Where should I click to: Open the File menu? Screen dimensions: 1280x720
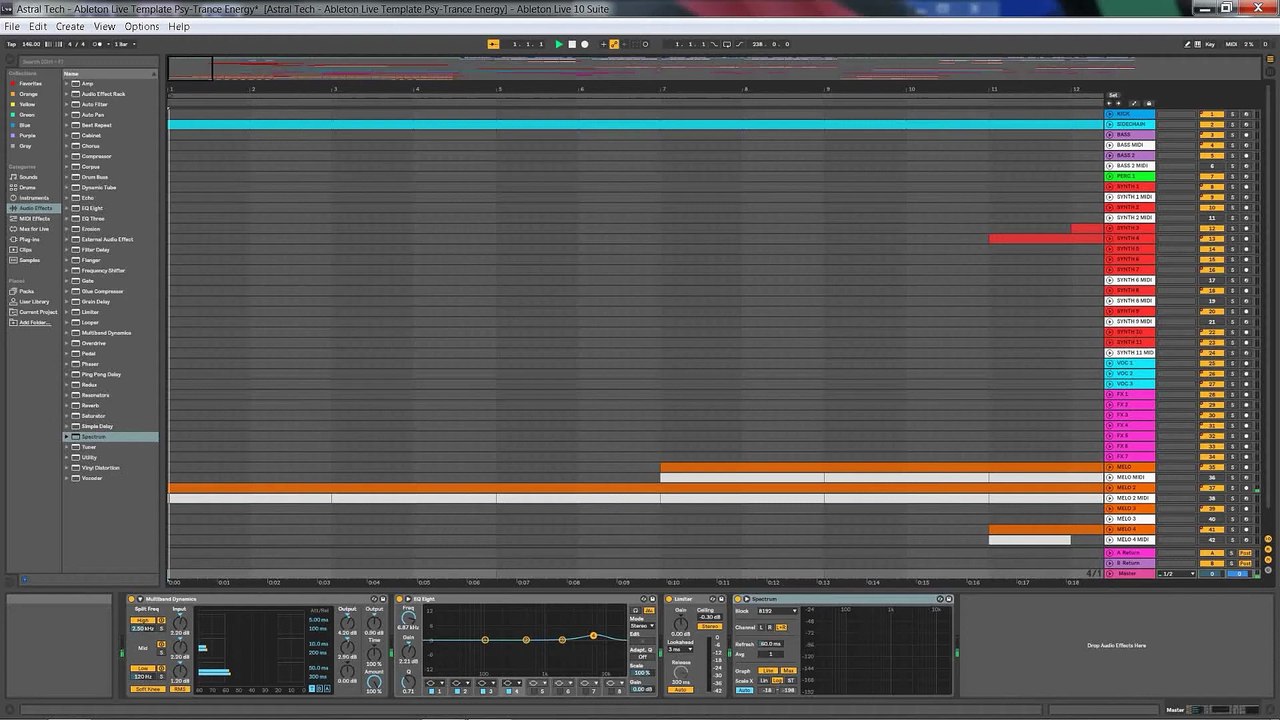click(x=12, y=26)
